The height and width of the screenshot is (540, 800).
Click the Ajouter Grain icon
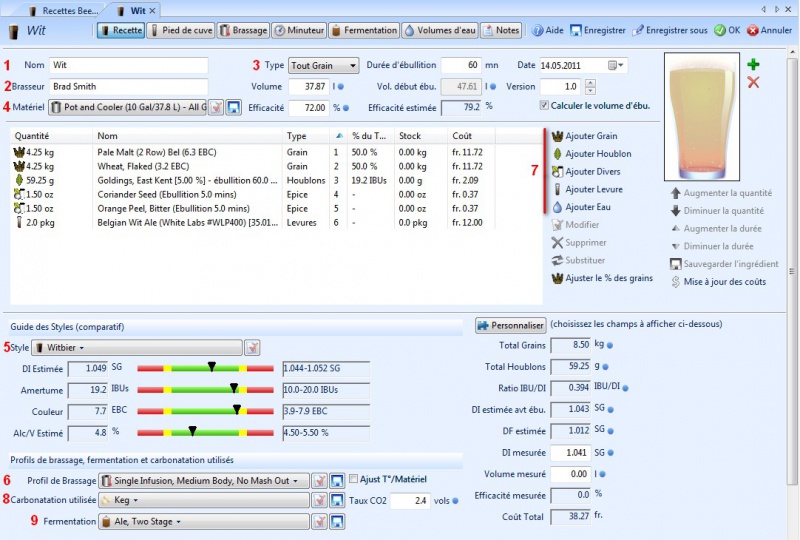click(x=556, y=136)
